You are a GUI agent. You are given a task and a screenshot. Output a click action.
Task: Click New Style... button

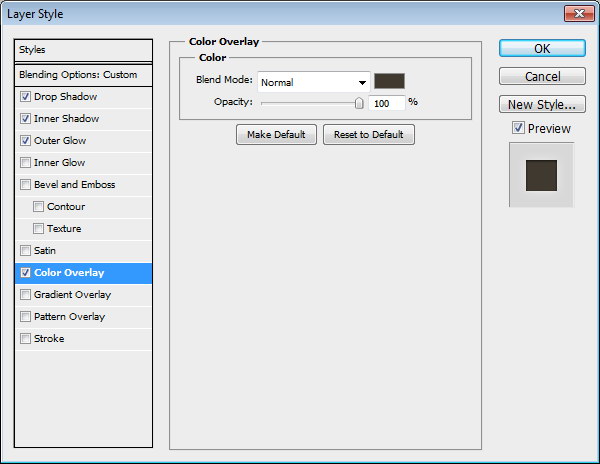[541, 104]
